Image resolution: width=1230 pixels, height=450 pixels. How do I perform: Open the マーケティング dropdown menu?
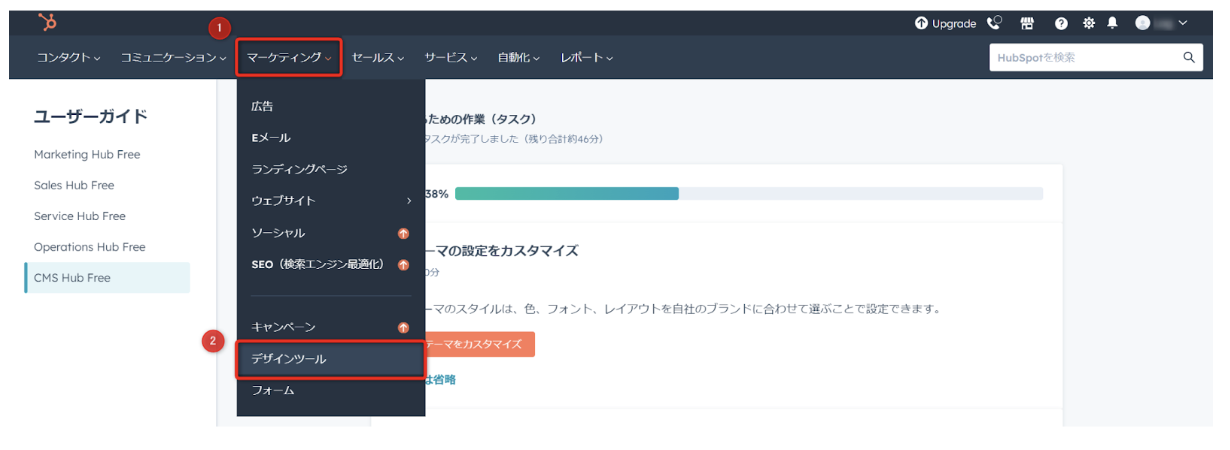(x=289, y=58)
